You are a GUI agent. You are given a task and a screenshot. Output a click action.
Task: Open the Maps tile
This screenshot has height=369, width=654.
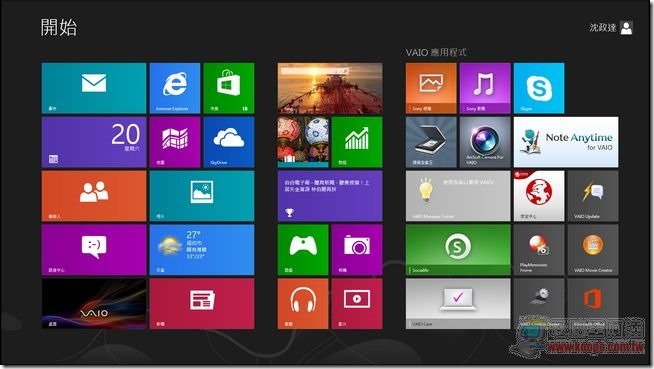(175, 142)
